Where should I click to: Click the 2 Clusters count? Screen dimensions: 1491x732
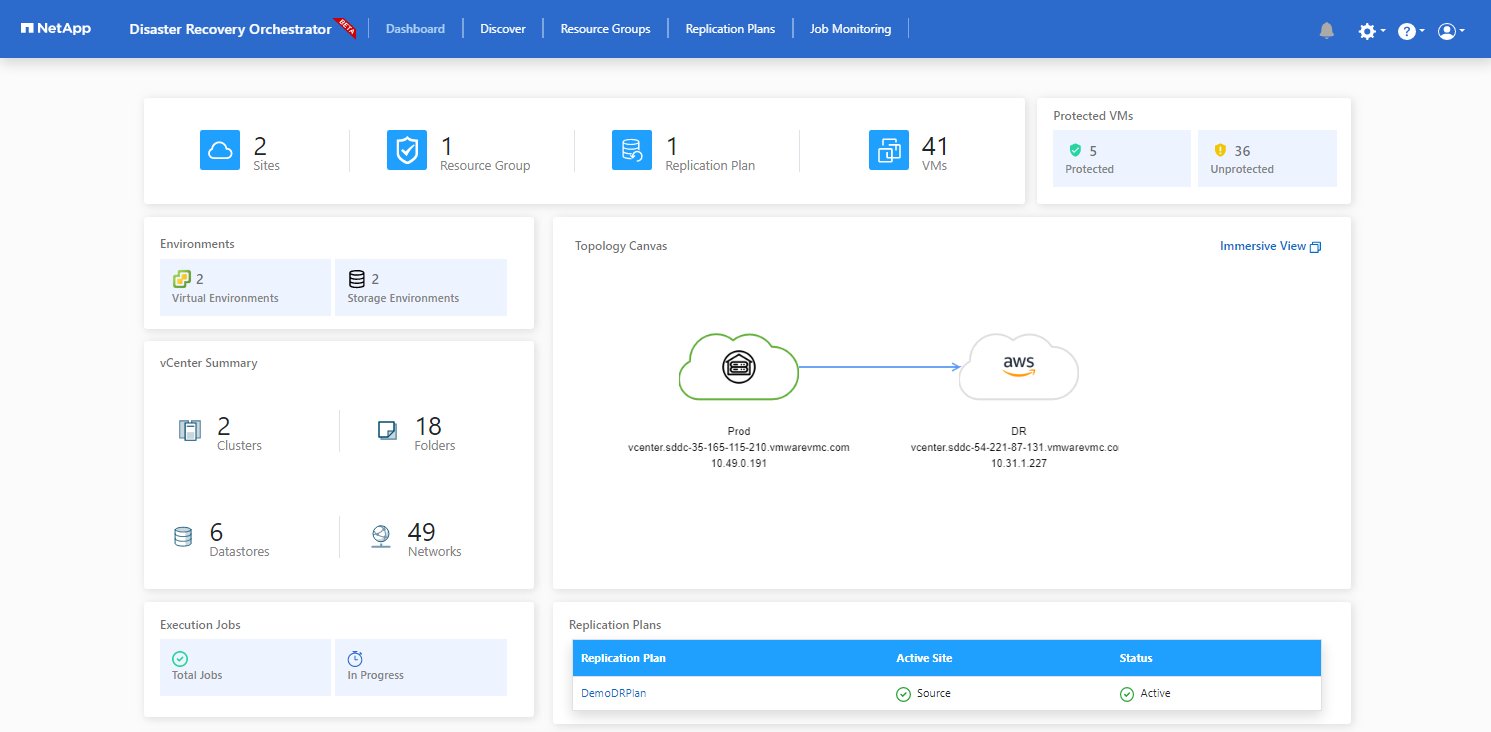point(224,426)
